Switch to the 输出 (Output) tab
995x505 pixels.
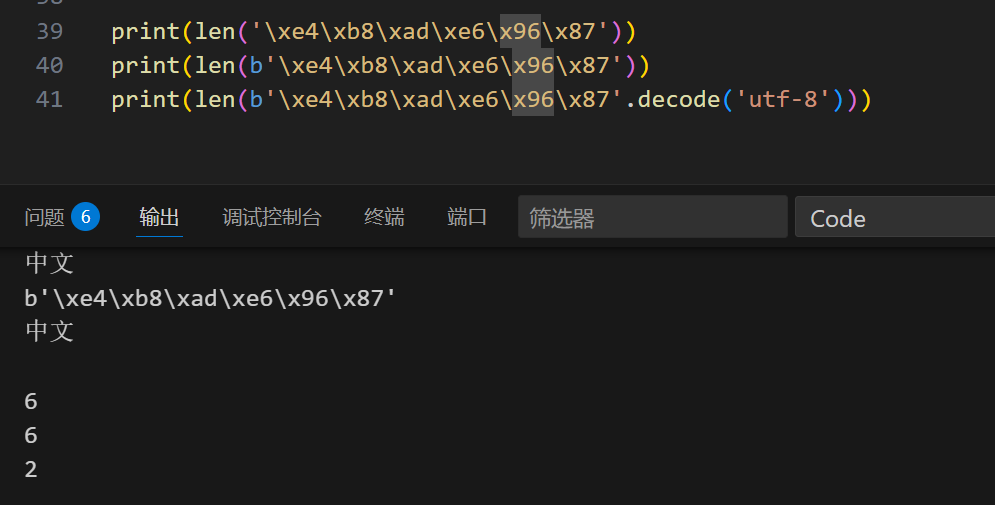159,217
